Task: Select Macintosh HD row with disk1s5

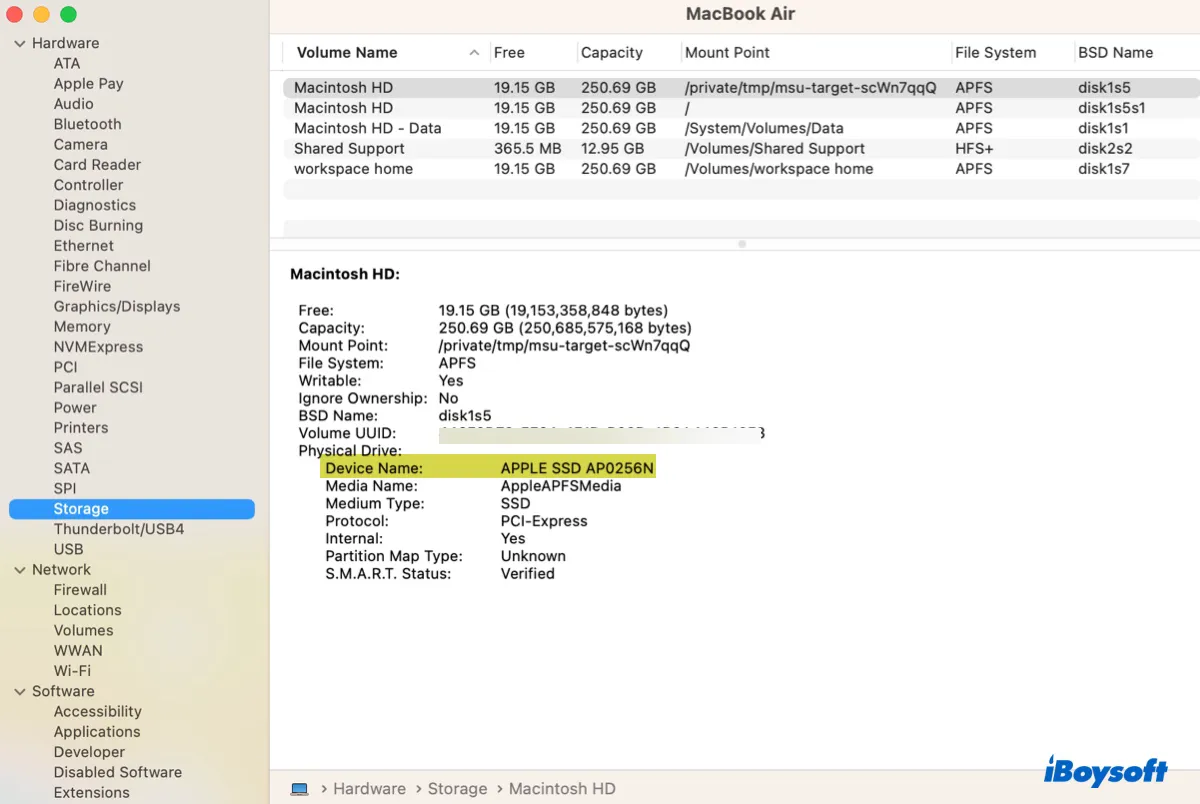Action: point(741,87)
